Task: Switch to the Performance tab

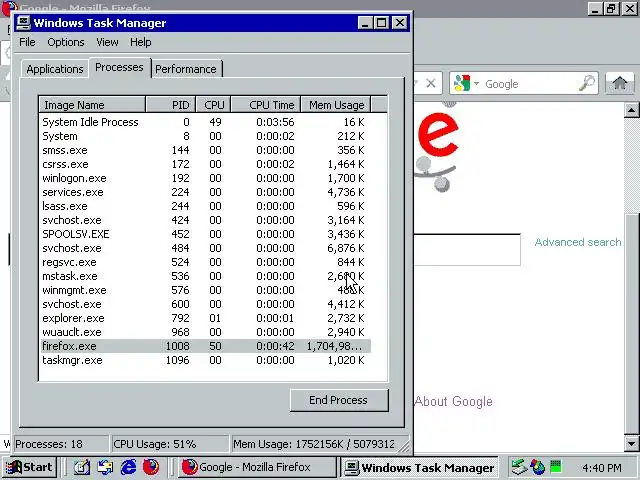Action: 186,69
